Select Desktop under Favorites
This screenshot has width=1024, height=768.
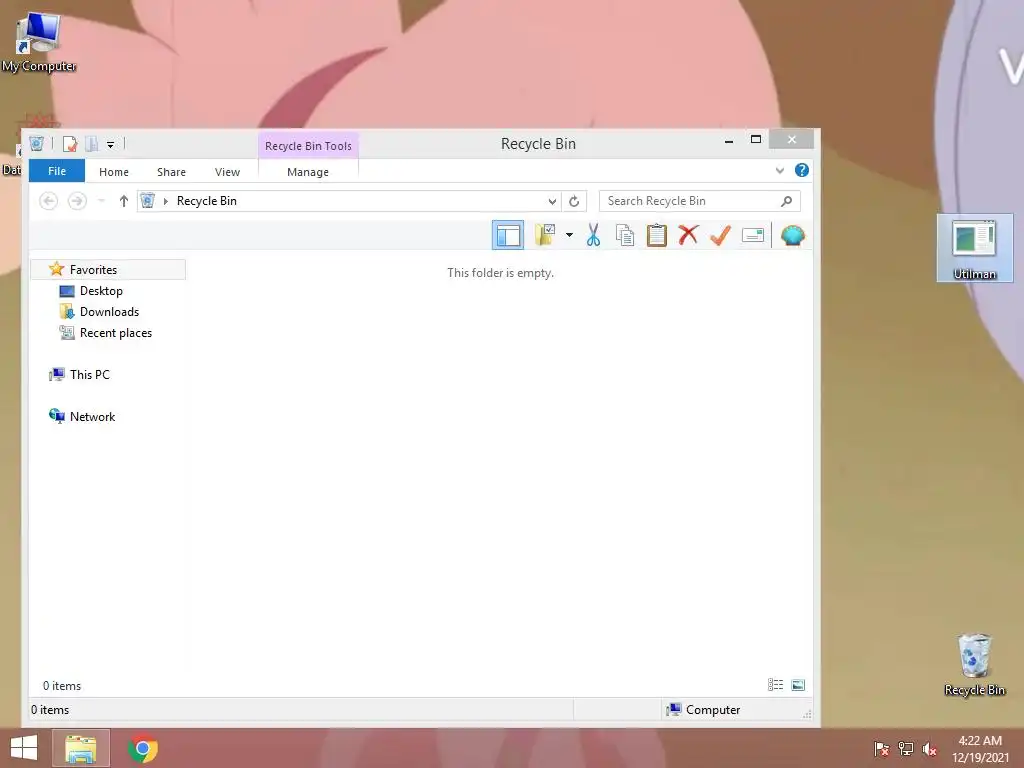(101, 291)
